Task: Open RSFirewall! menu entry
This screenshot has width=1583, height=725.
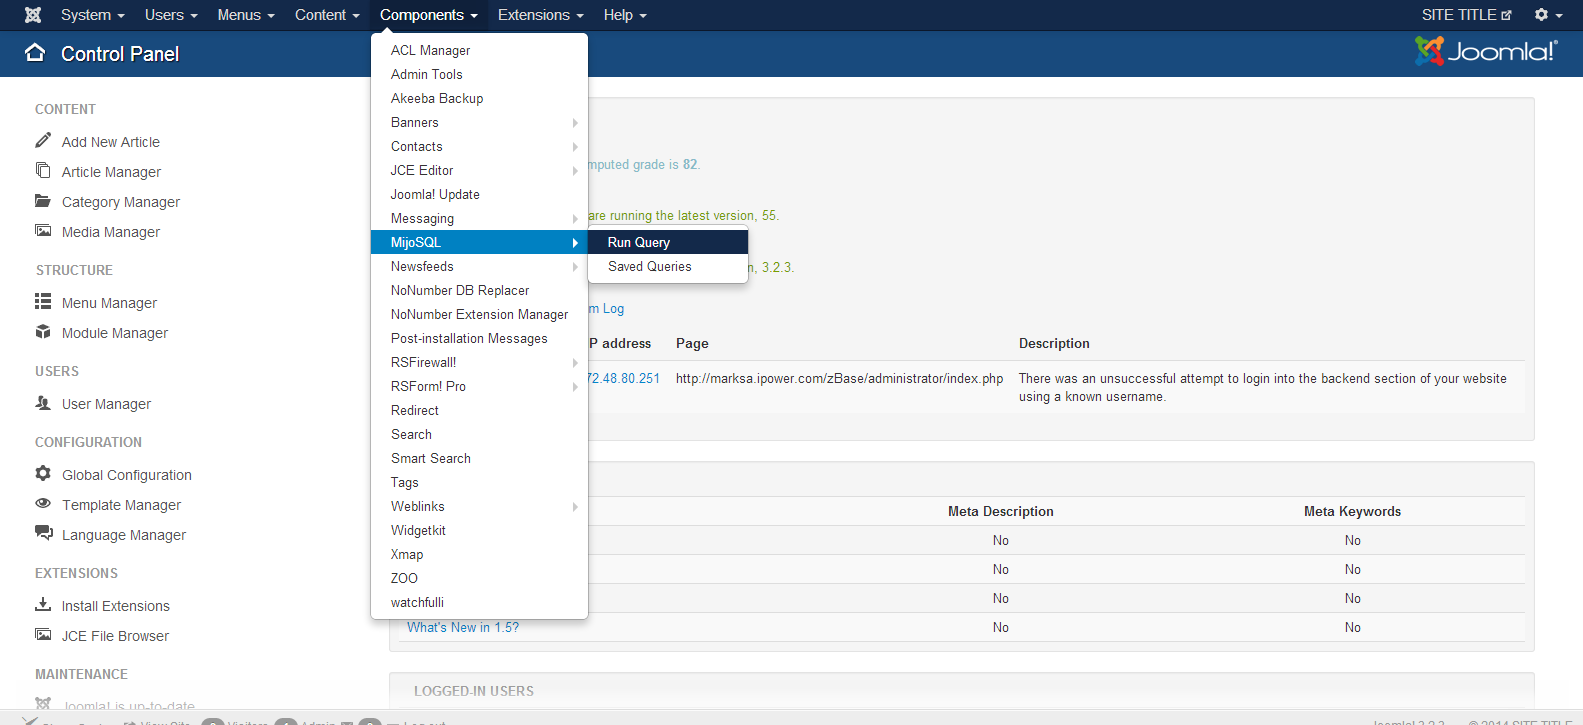Action: pos(479,362)
